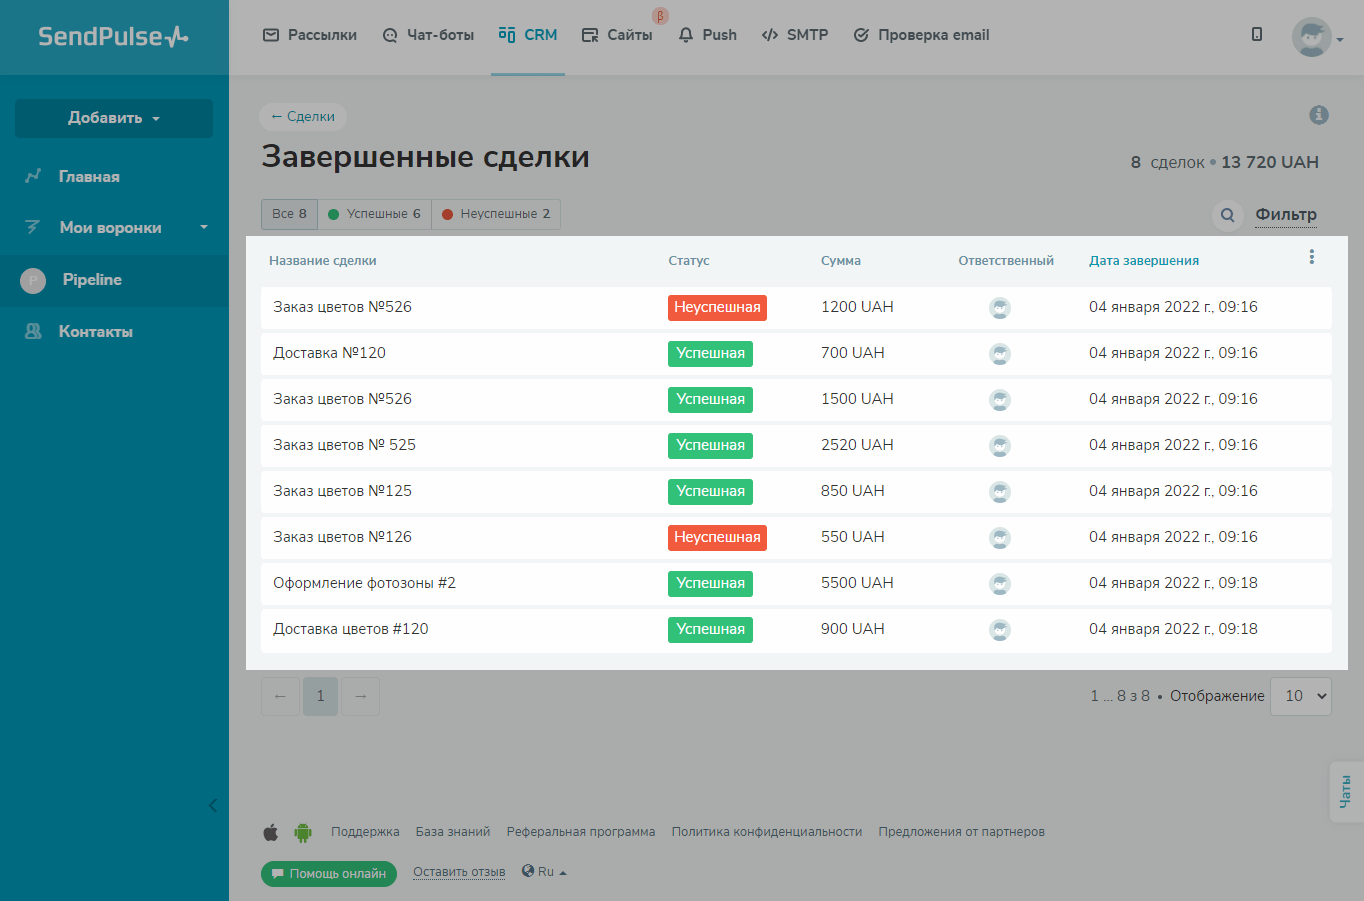Switch to the Чат-боты tab

pyautogui.click(x=428, y=35)
